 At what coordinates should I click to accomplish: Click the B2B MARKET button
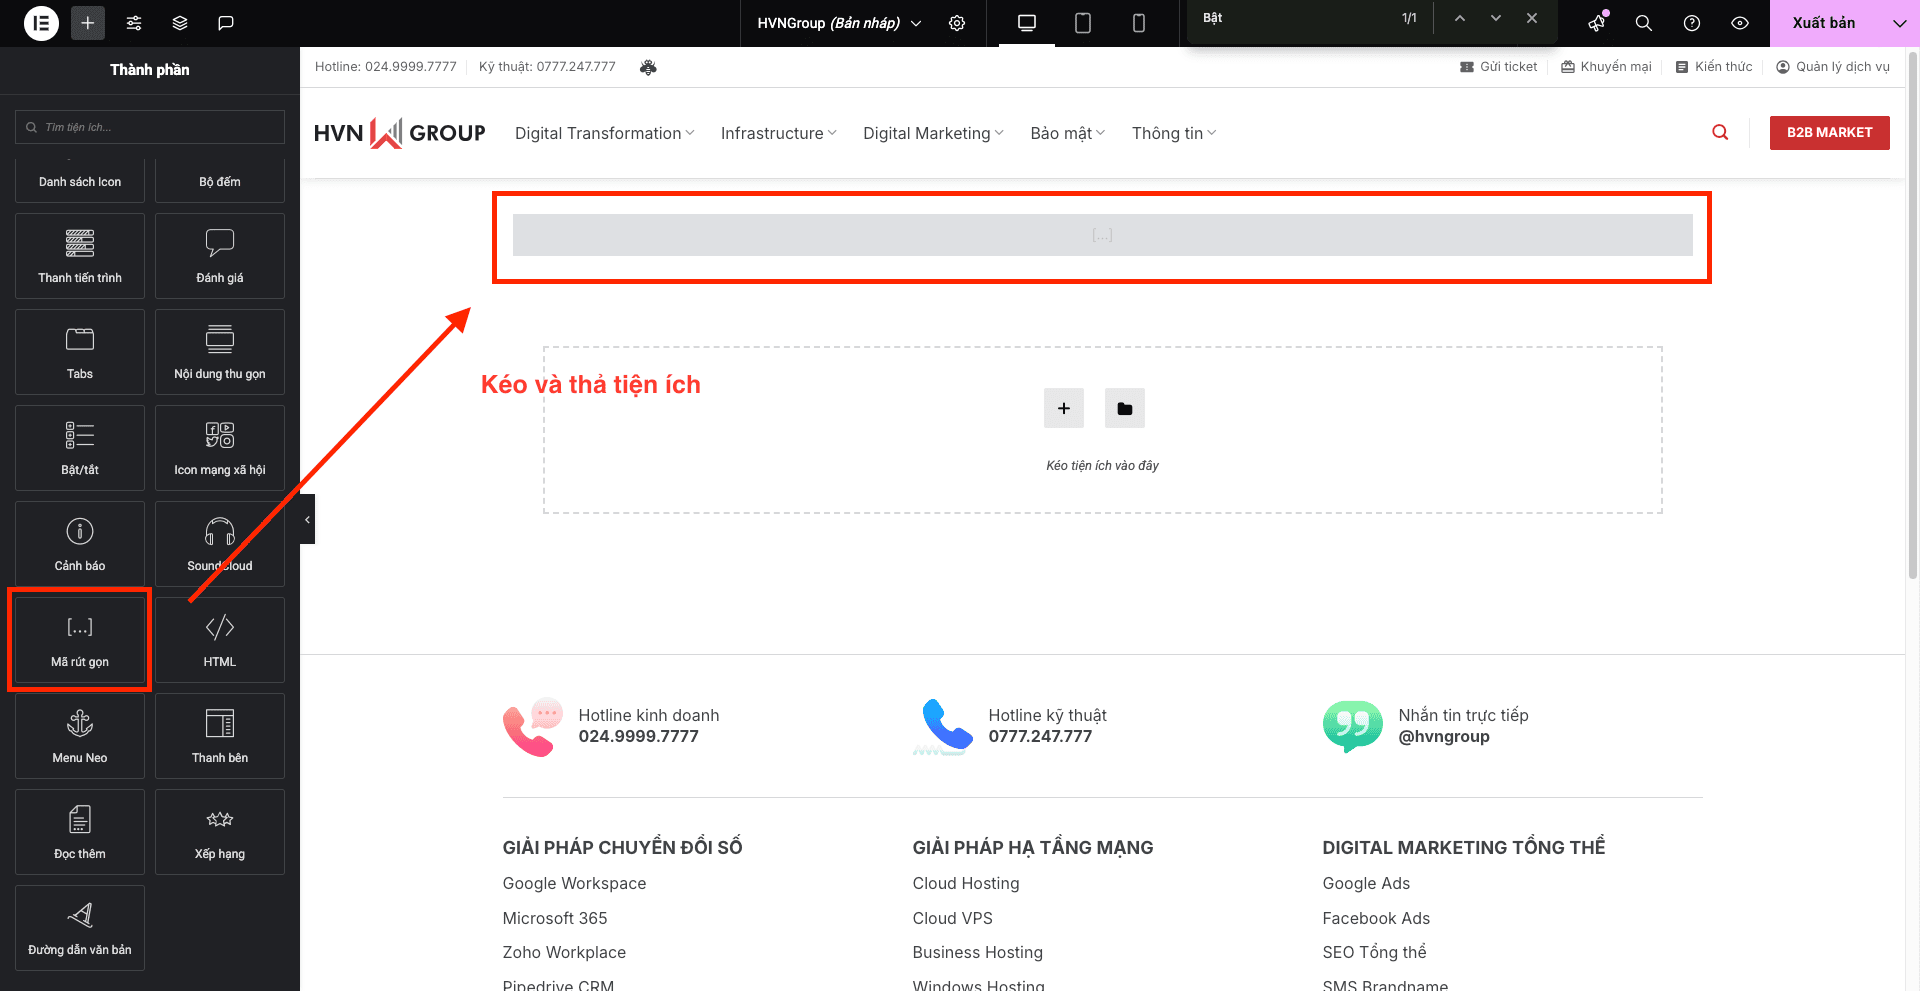(1829, 132)
